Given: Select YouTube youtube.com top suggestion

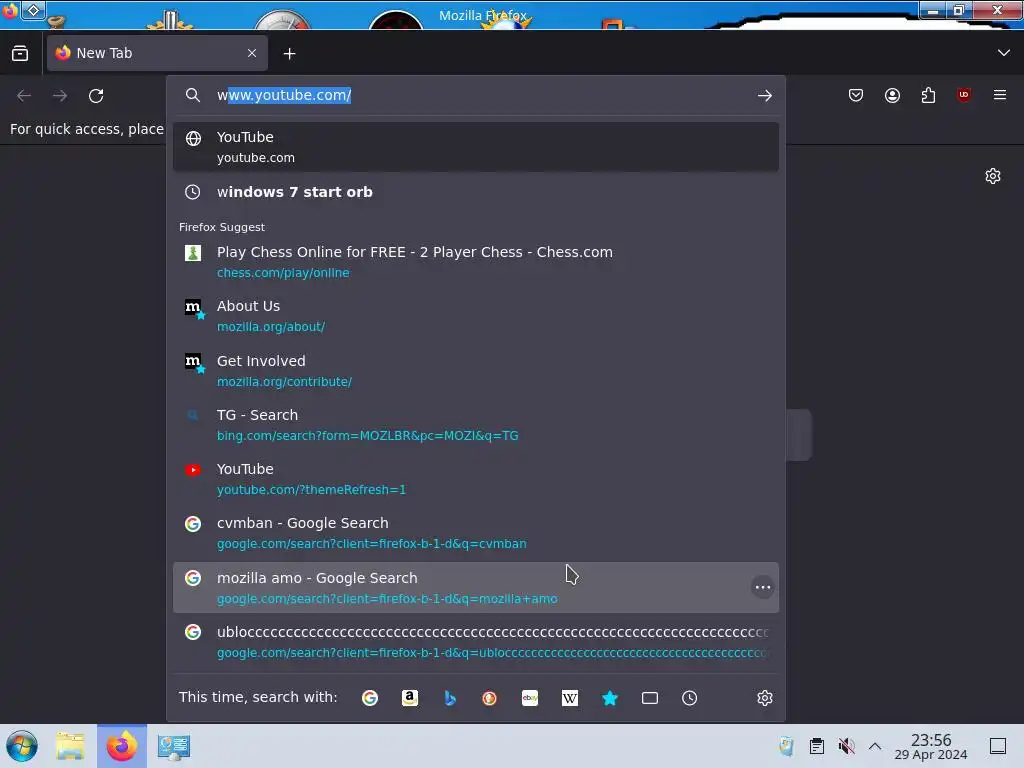Looking at the screenshot, I should click(475, 147).
